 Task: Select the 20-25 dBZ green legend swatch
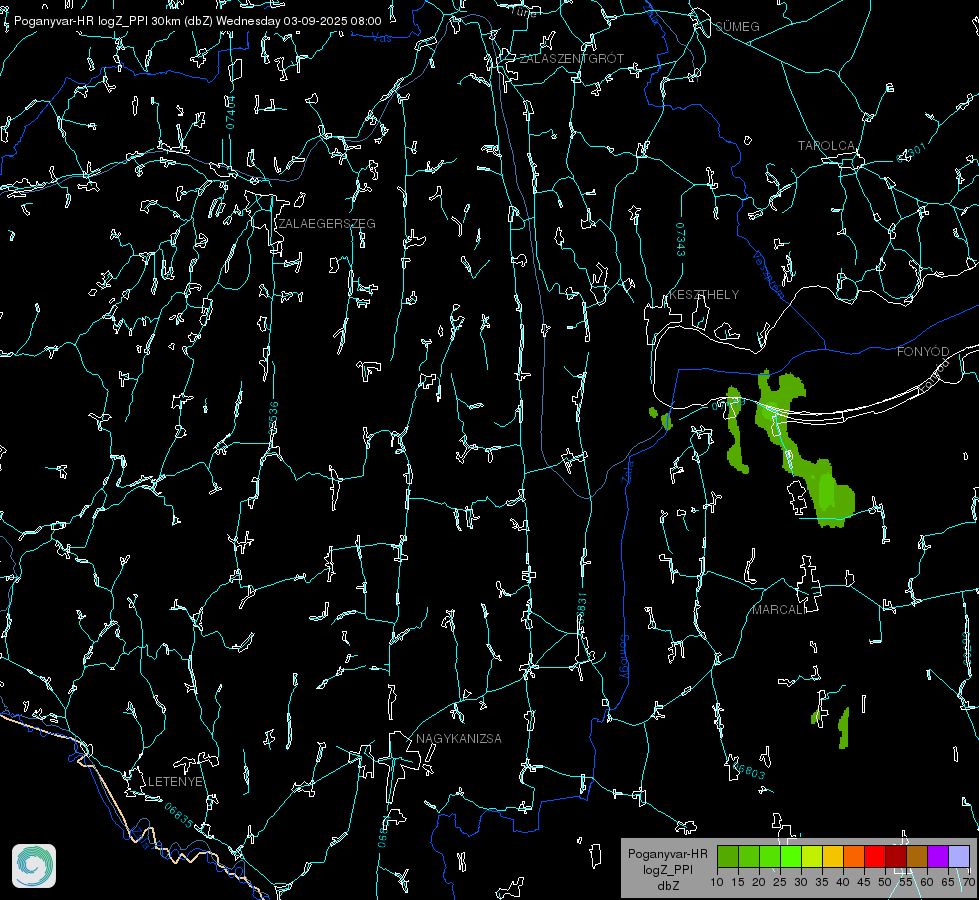click(x=770, y=856)
